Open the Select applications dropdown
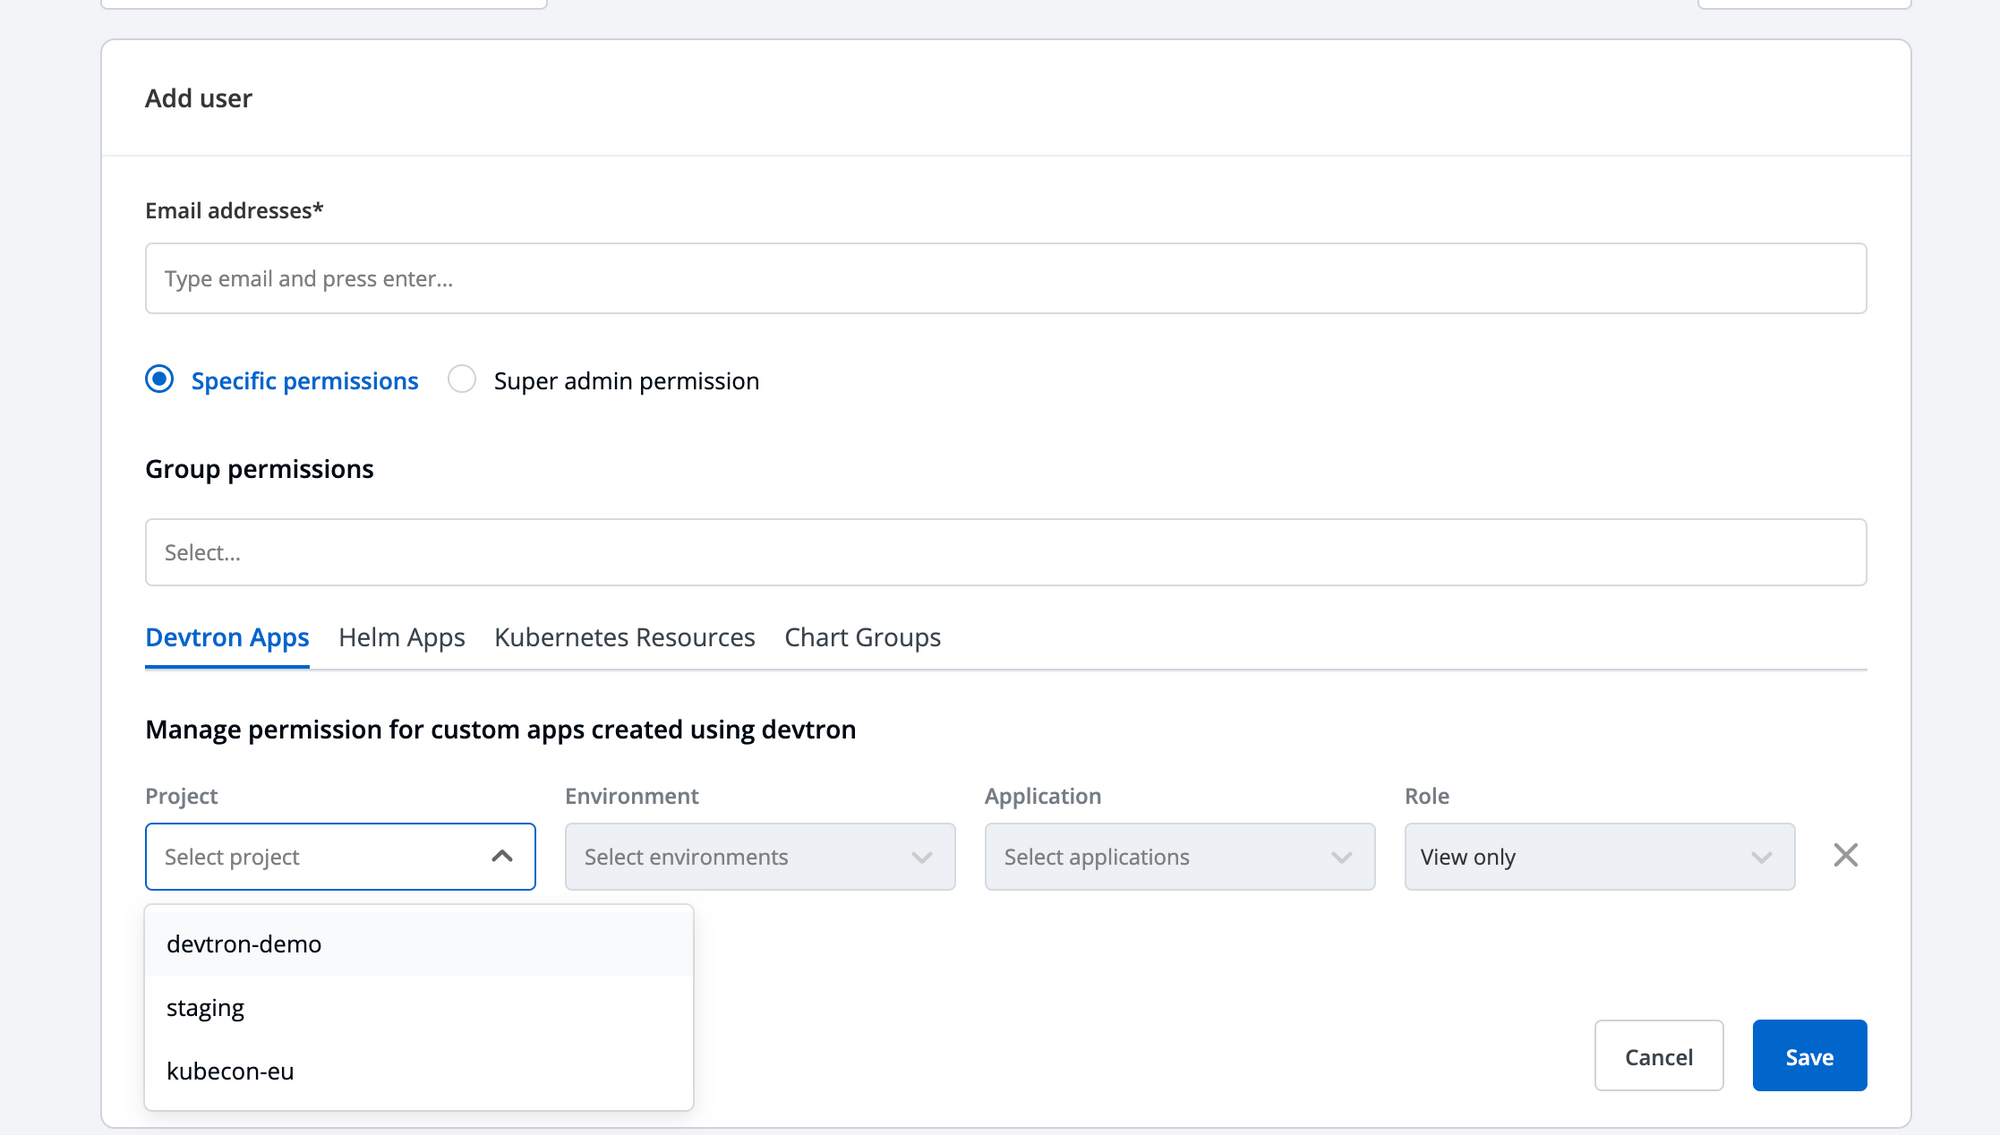This screenshot has height=1135, width=2000. click(1180, 857)
